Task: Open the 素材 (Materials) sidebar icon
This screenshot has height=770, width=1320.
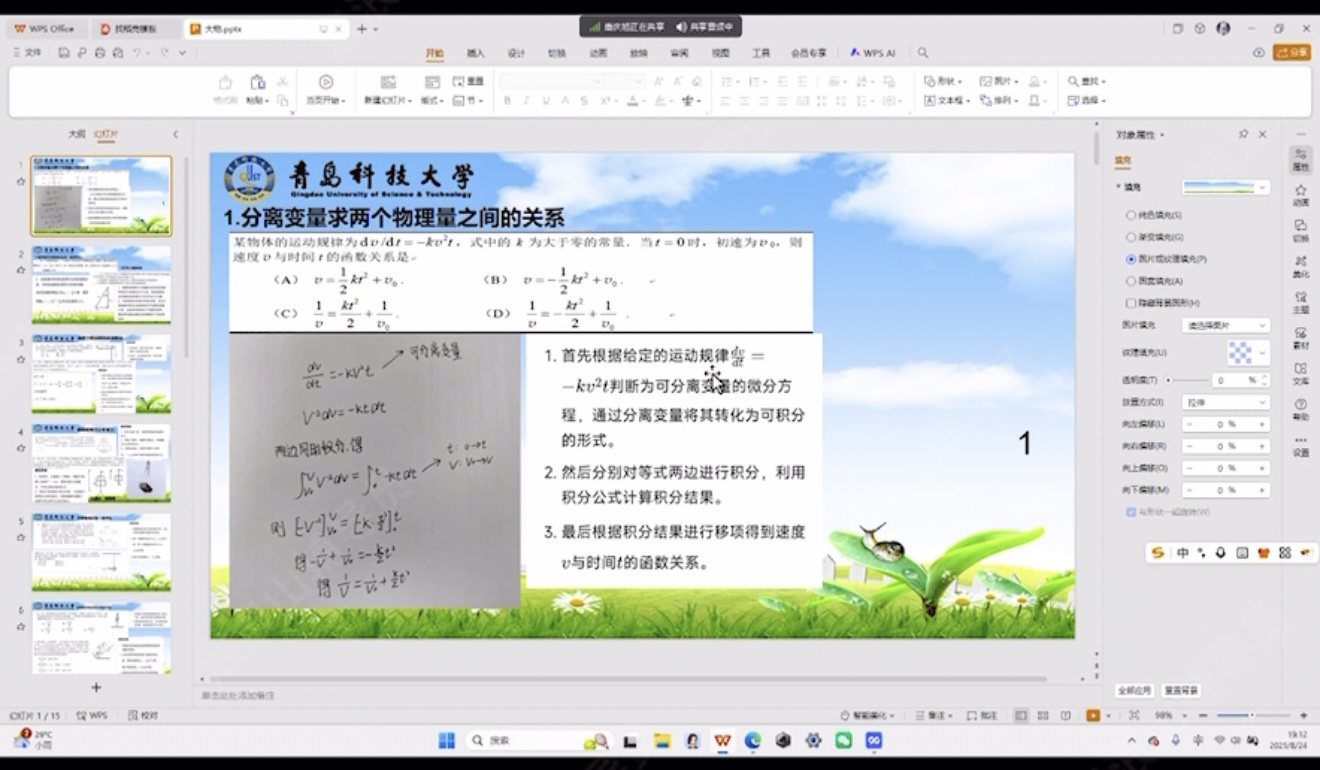Action: [x=1300, y=337]
